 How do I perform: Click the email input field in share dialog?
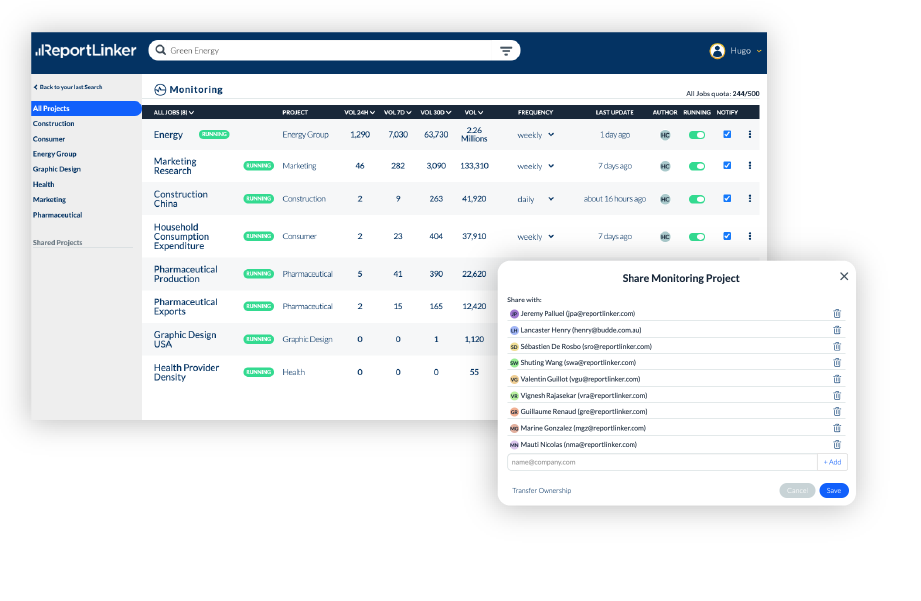tap(662, 462)
